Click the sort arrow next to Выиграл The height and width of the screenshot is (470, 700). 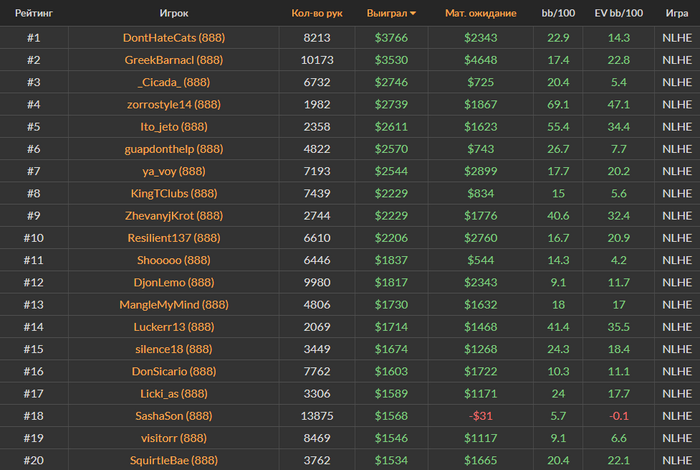point(413,13)
